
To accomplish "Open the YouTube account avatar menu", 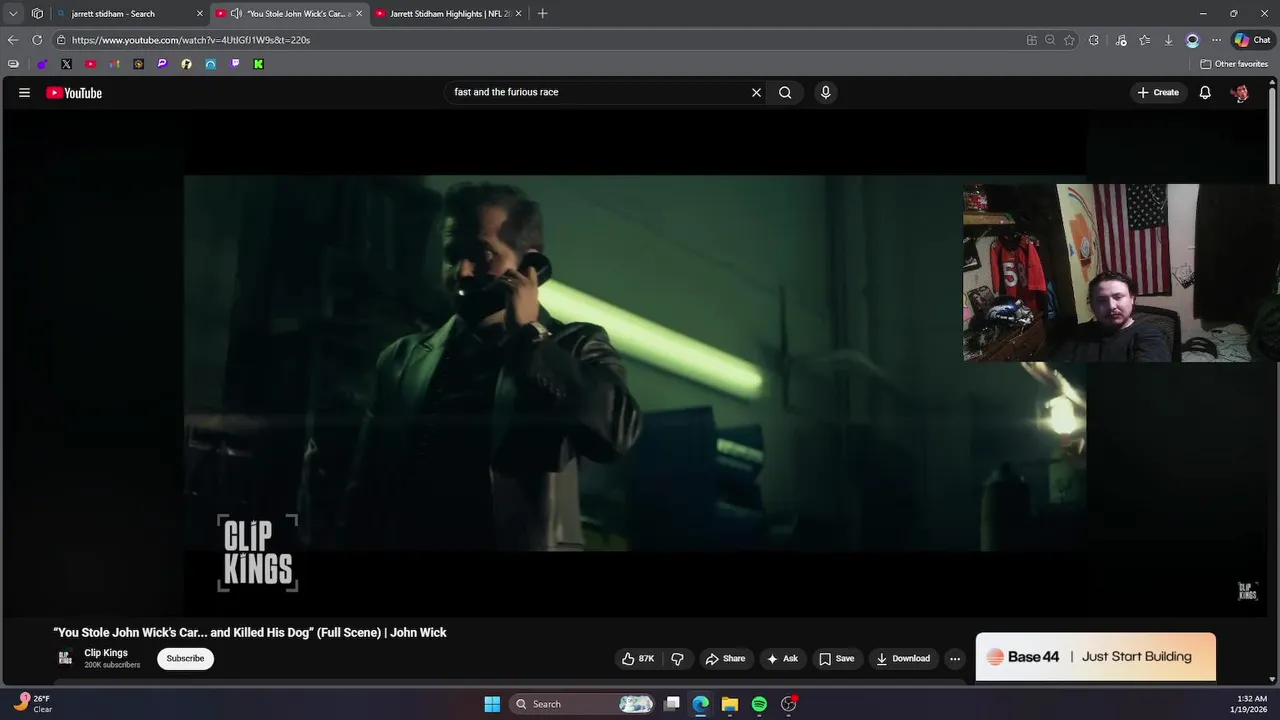I will [x=1240, y=93].
